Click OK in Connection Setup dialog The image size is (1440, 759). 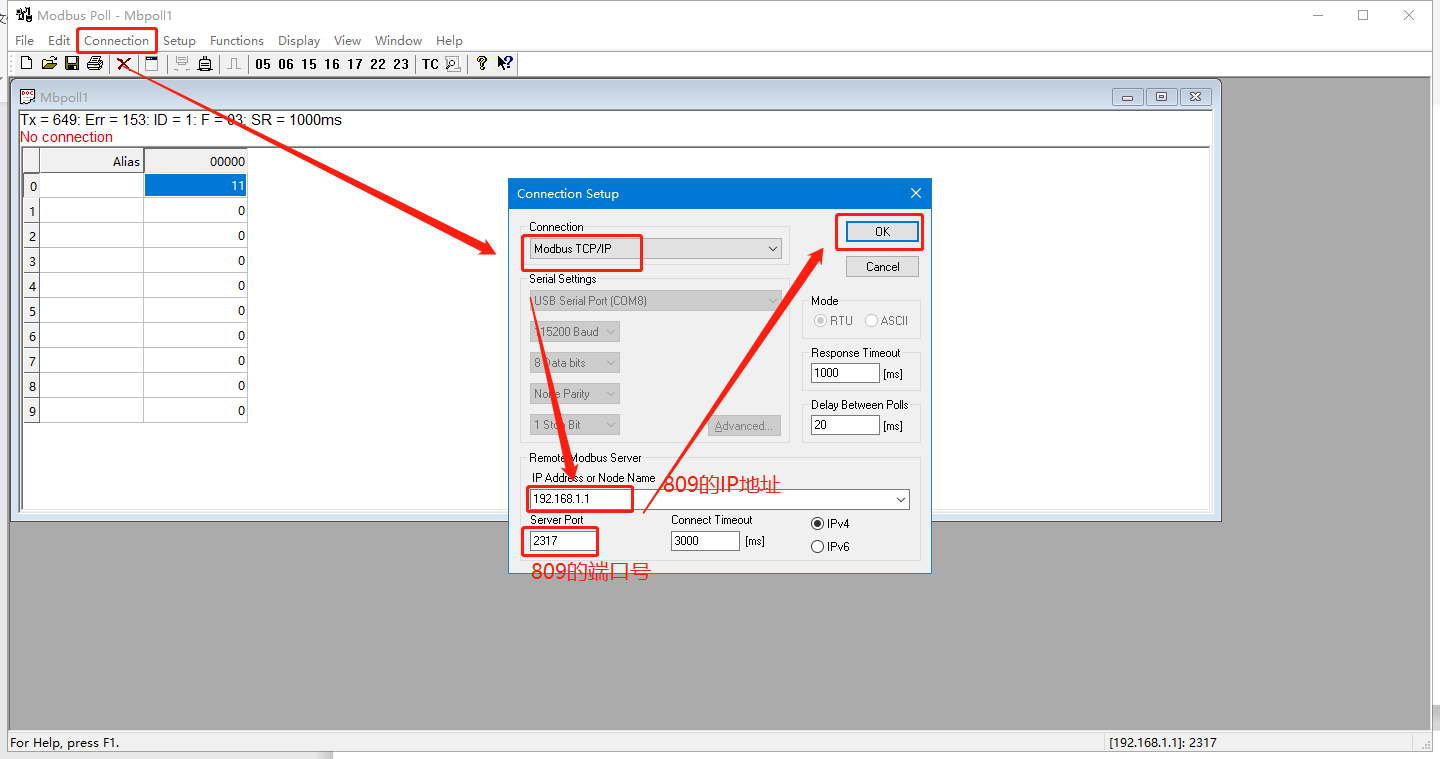[x=881, y=232]
